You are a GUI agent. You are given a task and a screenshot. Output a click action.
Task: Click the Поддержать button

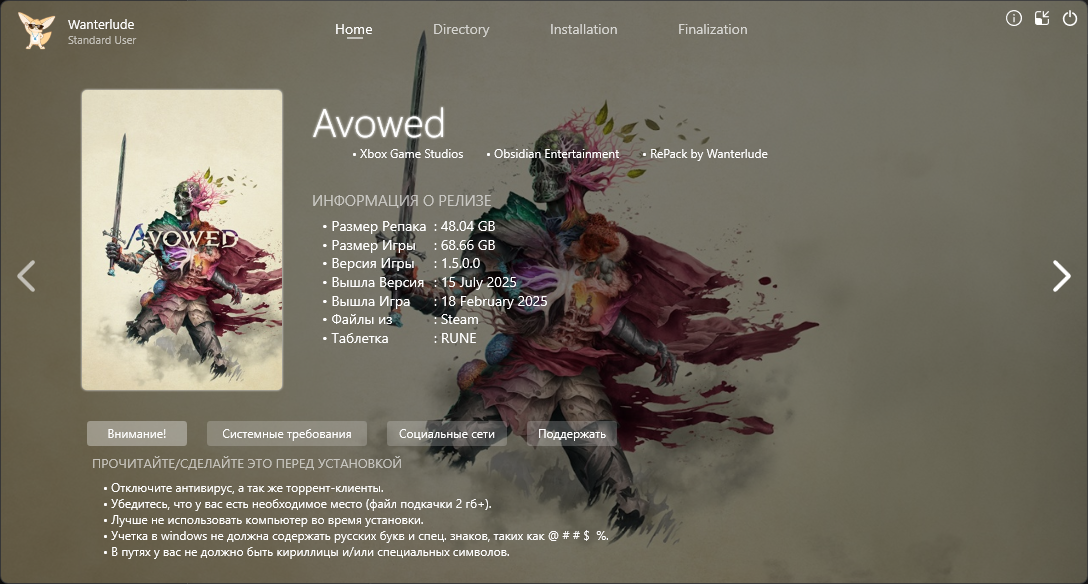(x=572, y=433)
